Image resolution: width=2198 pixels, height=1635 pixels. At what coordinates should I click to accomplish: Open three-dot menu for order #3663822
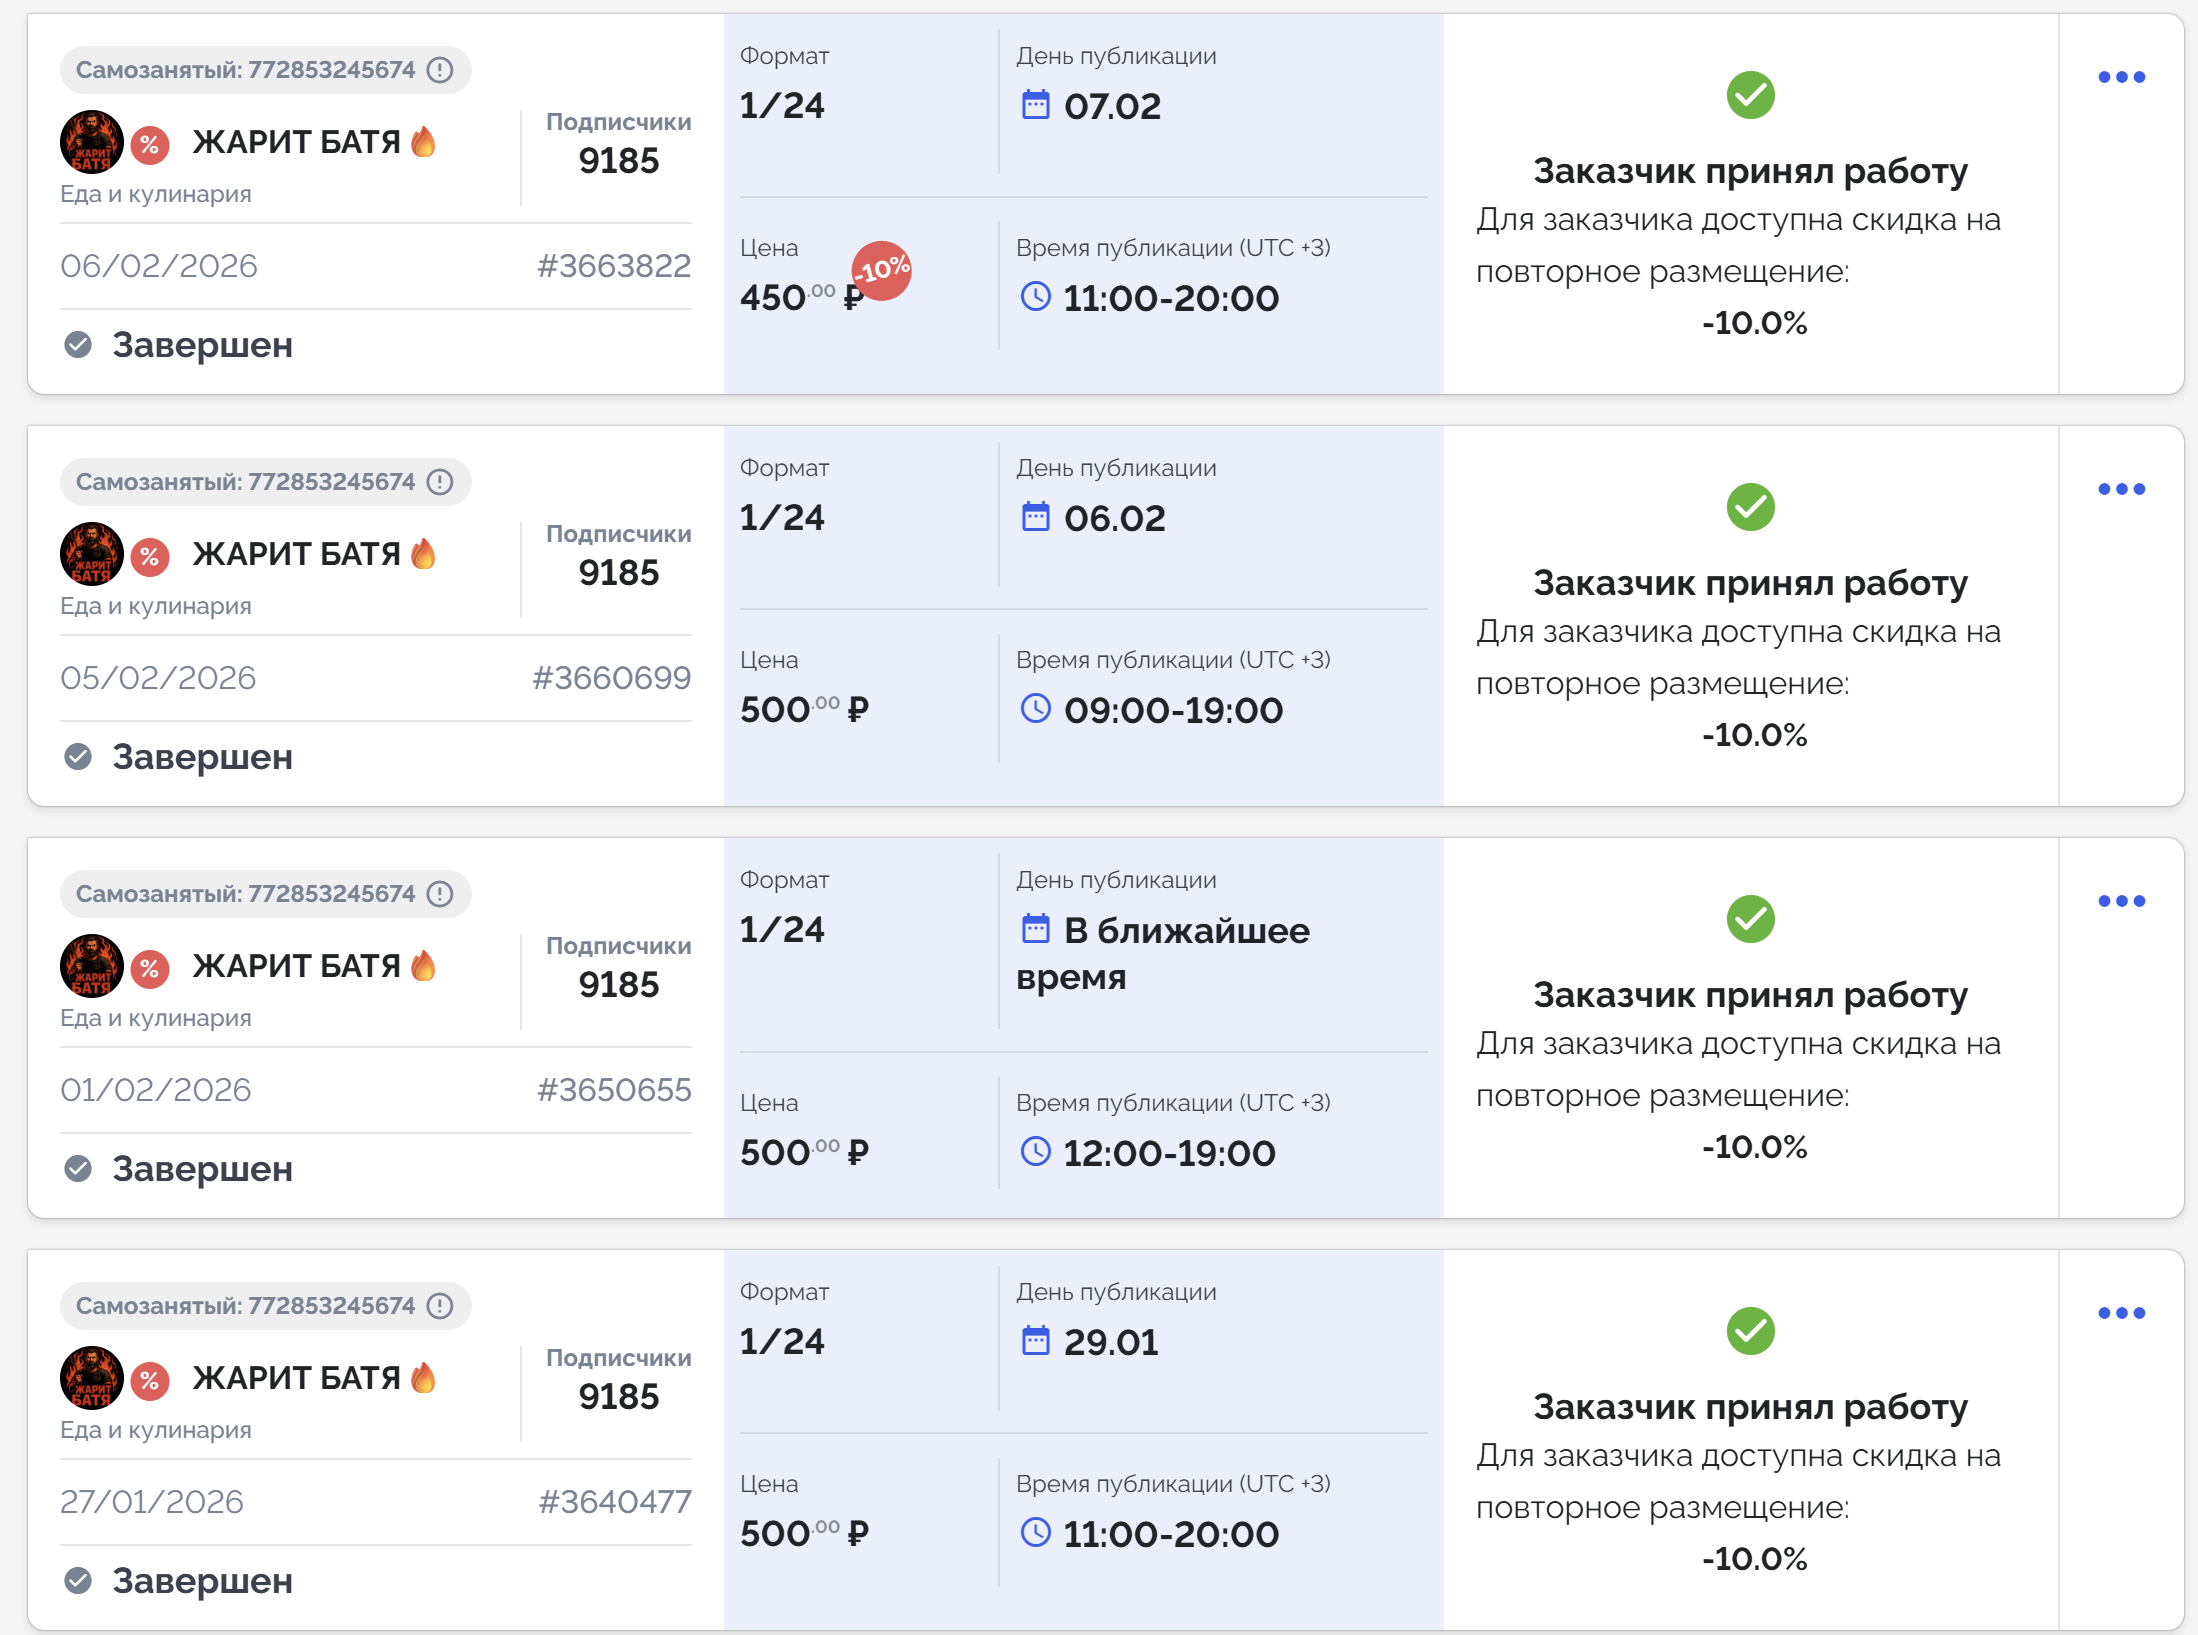pyautogui.click(x=2121, y=77)
